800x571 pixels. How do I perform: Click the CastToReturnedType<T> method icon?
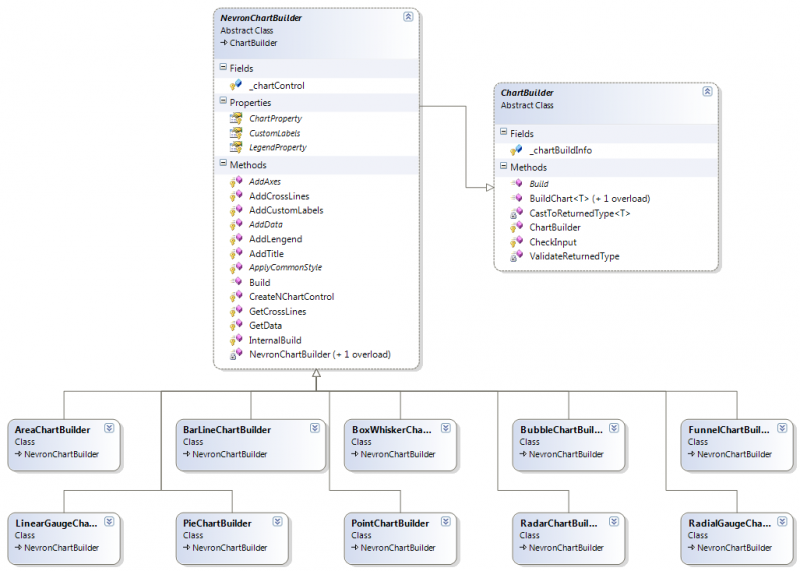[516, 213]
